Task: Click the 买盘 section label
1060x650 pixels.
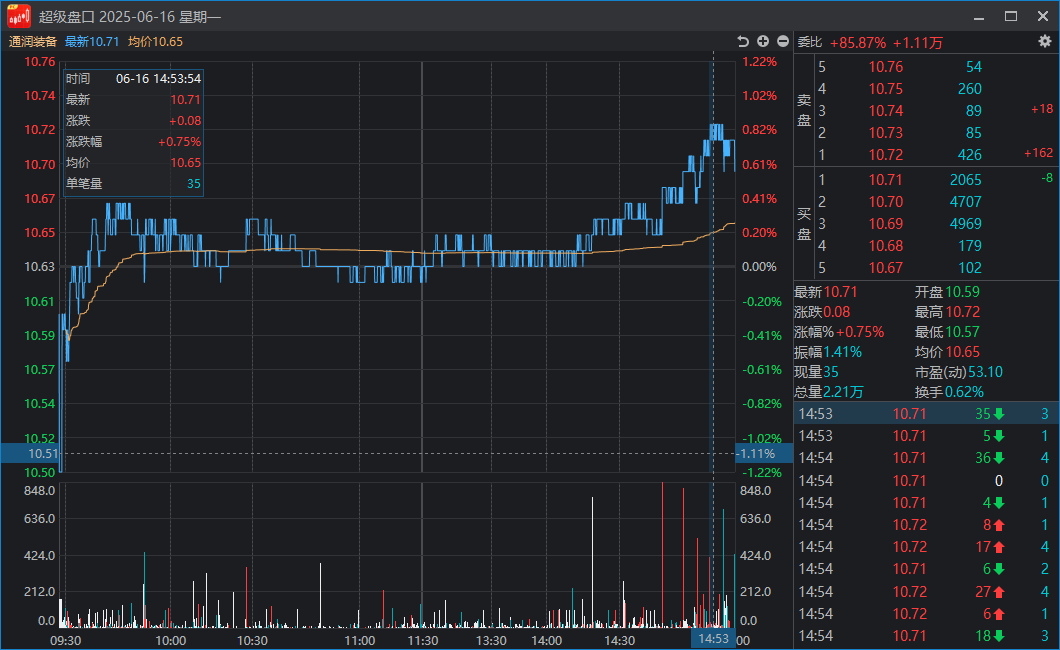Action: pyautogui.click(x=804, y=224)
